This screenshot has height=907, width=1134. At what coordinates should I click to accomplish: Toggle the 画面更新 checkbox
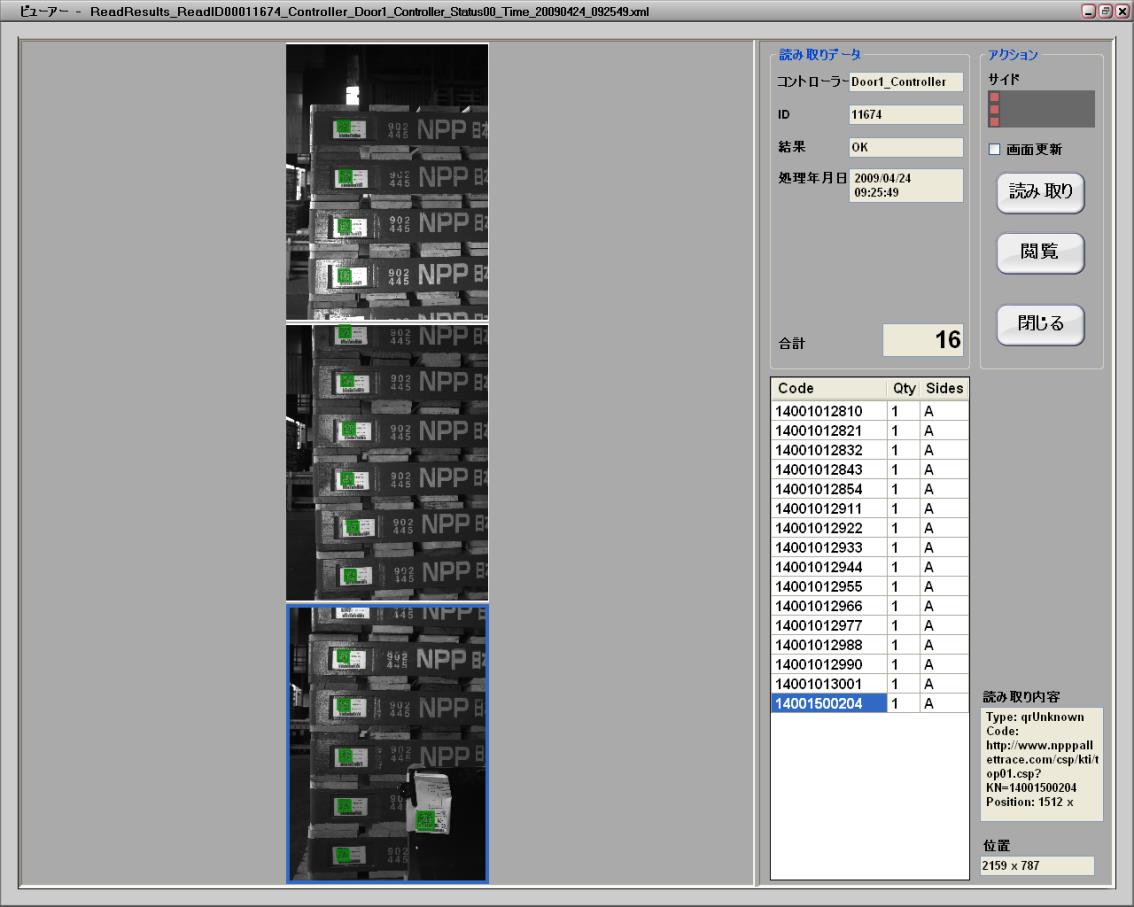click(x=994, y=149)
